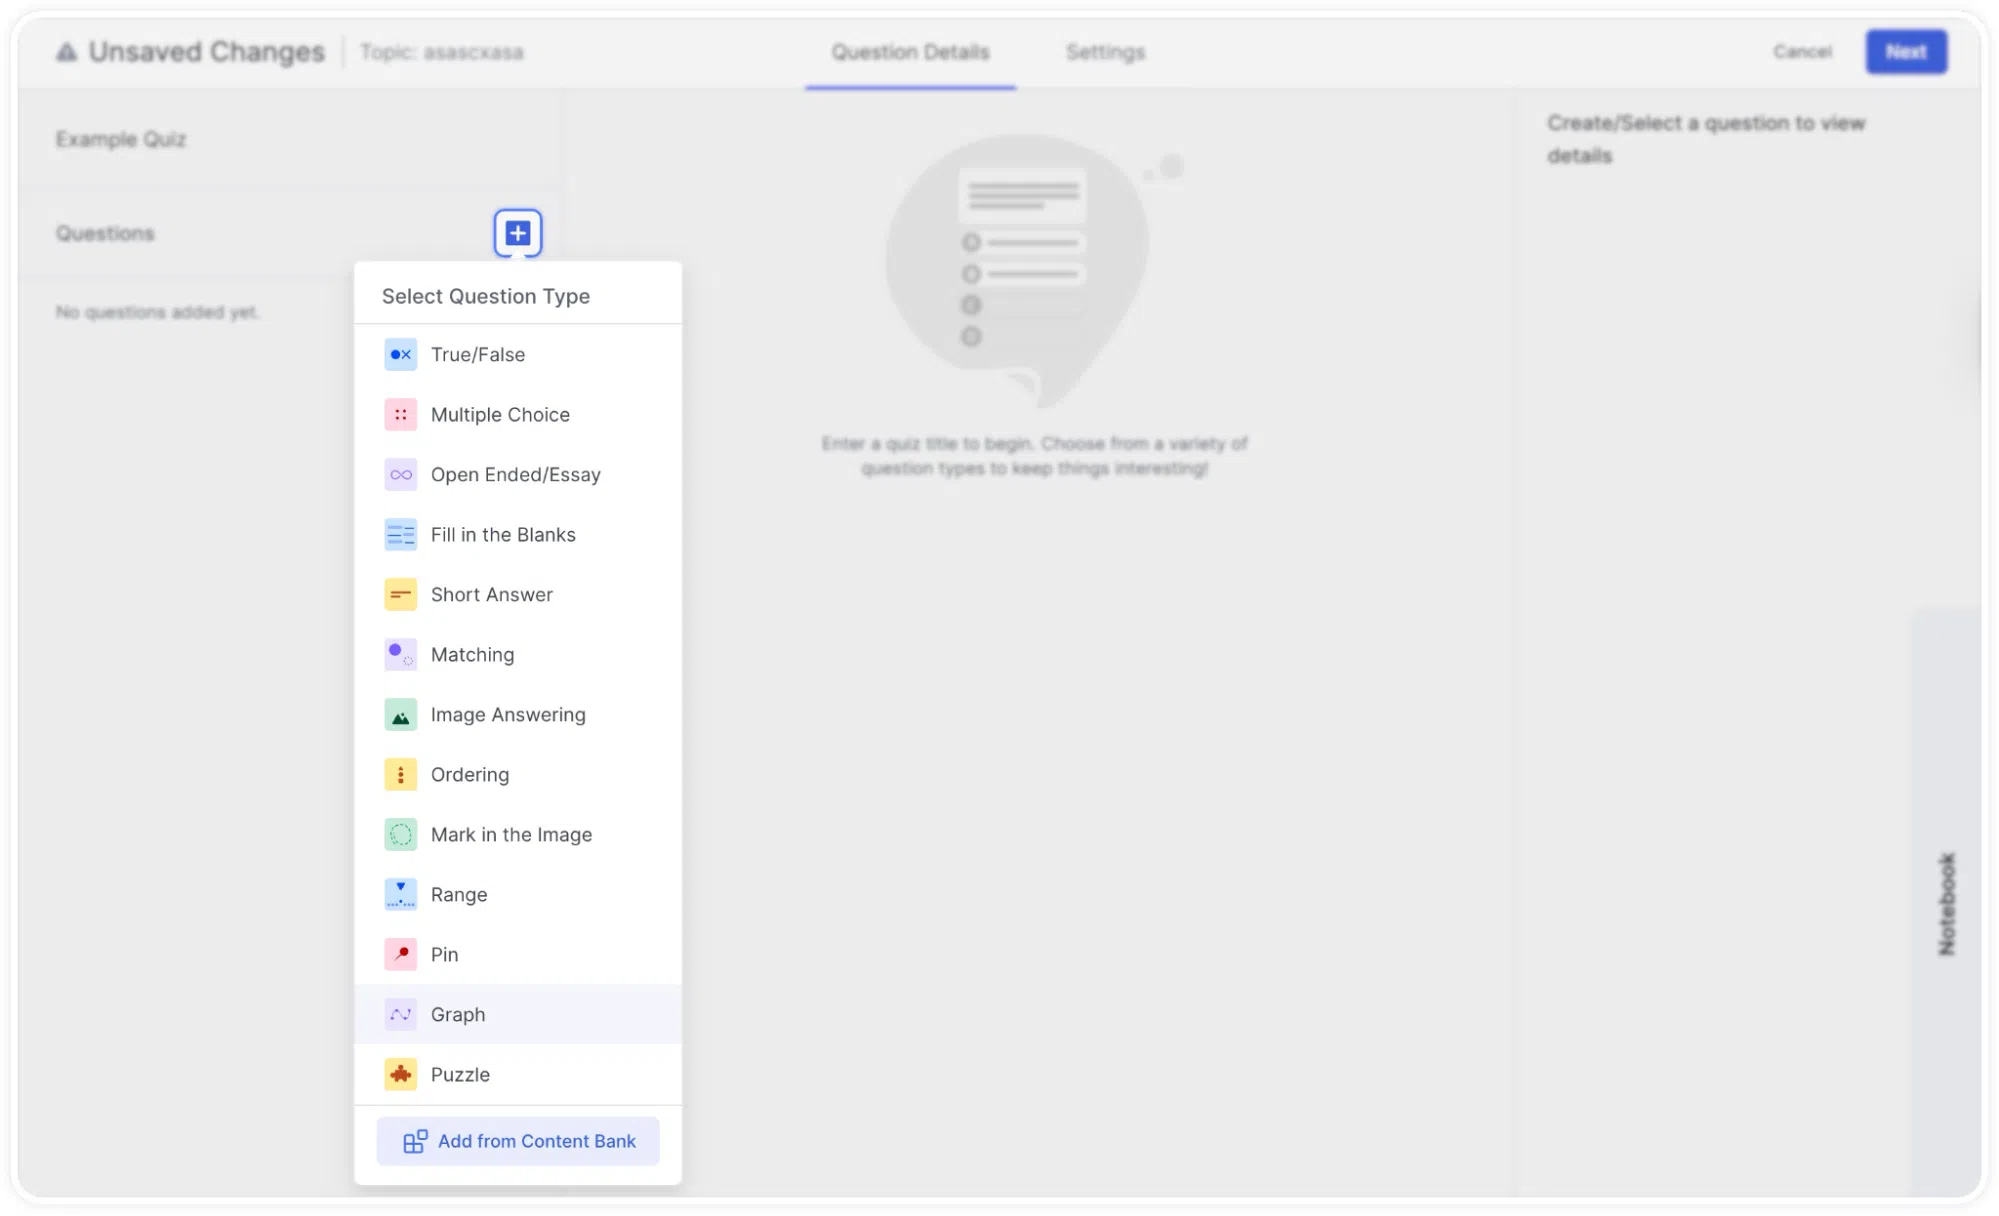This screenshot has height=1216, width=1999.
Task: Click the Mark in the Image icon
Action: tap(400, 834)
